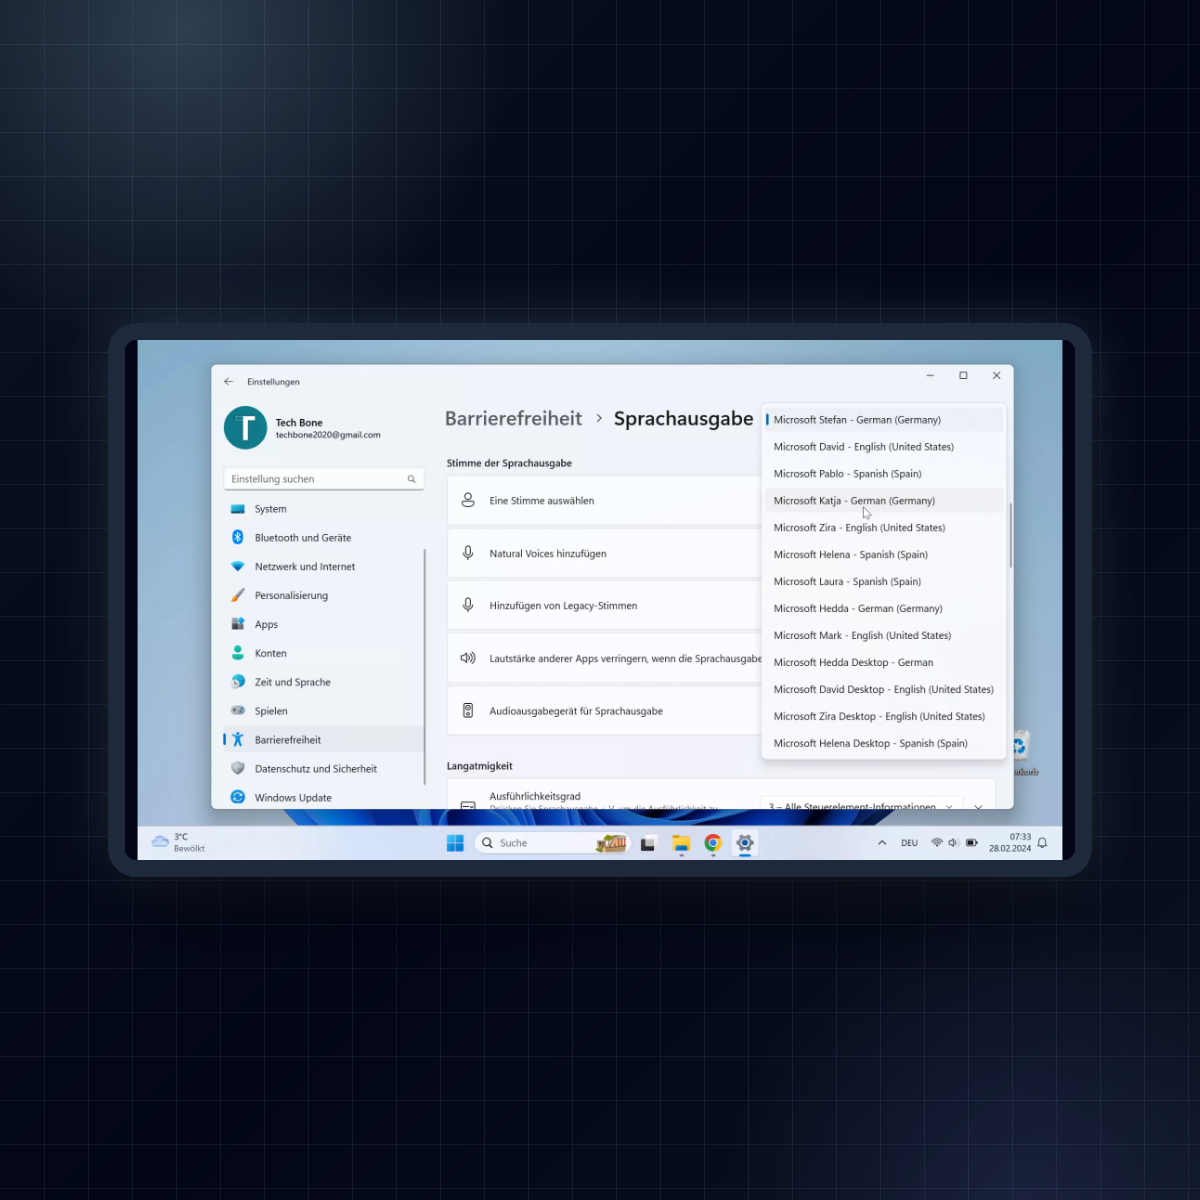Click the Audioausgabegerät device icon
Image resolution: width=1200 pixels, height=1200 pixels.
click(x=467, y=711)
